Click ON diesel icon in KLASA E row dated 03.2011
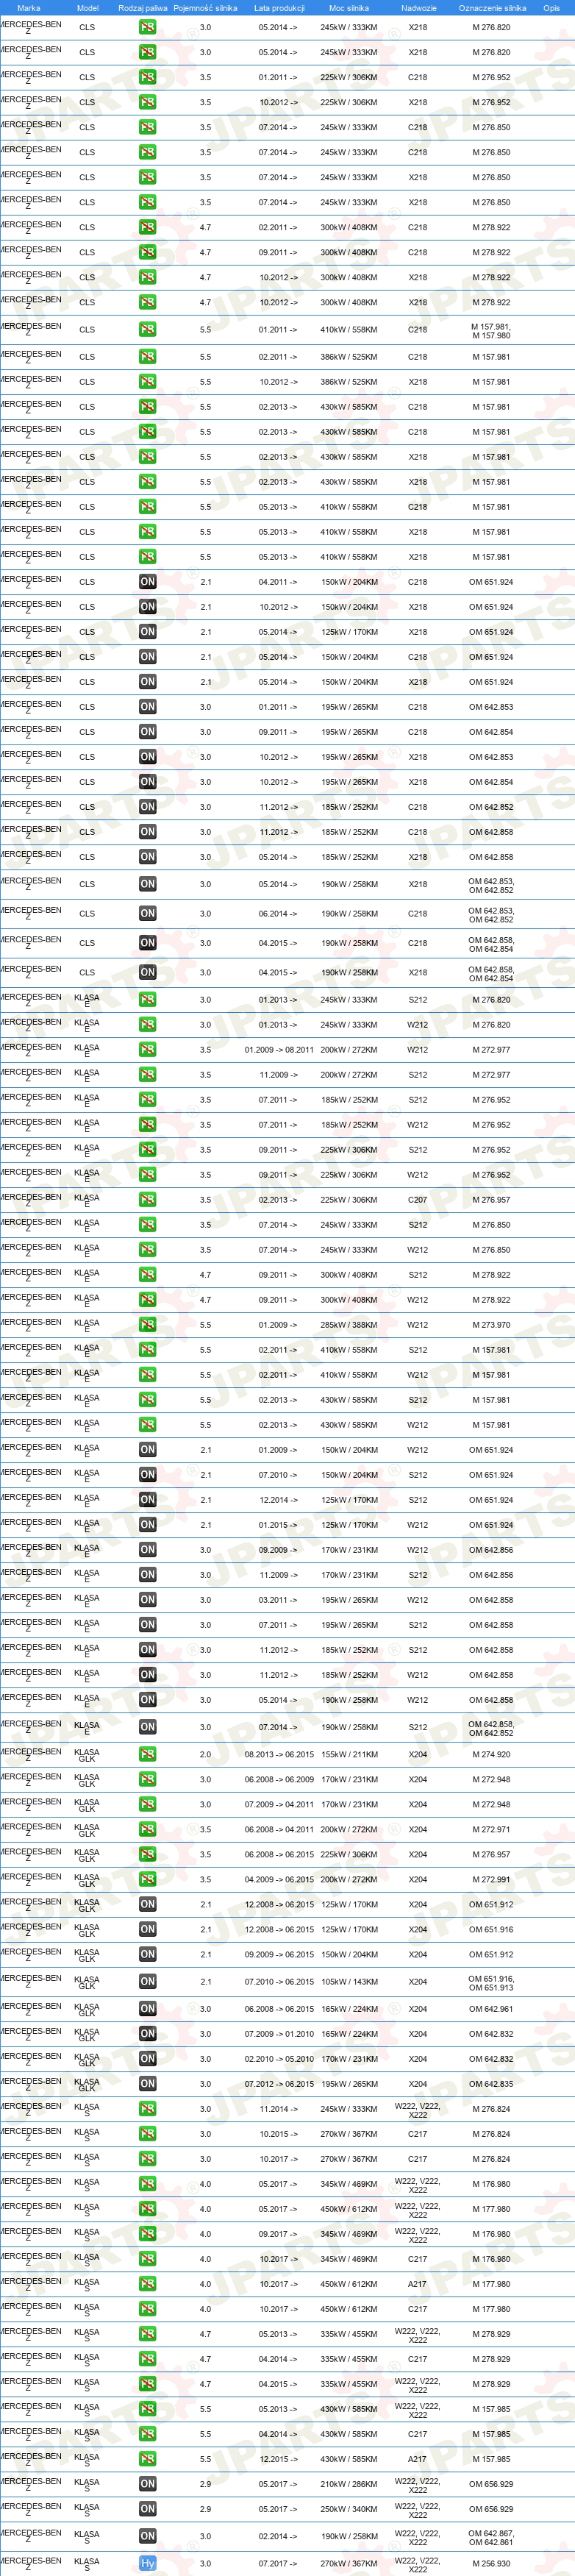 pyautogui.click(x=147, y=1599)
